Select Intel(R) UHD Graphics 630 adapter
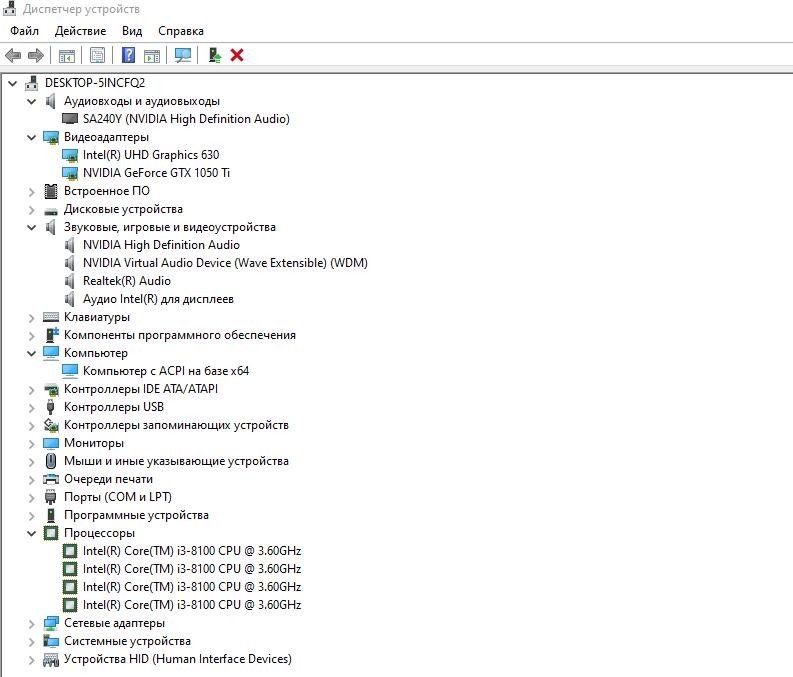 pos(151,155)
